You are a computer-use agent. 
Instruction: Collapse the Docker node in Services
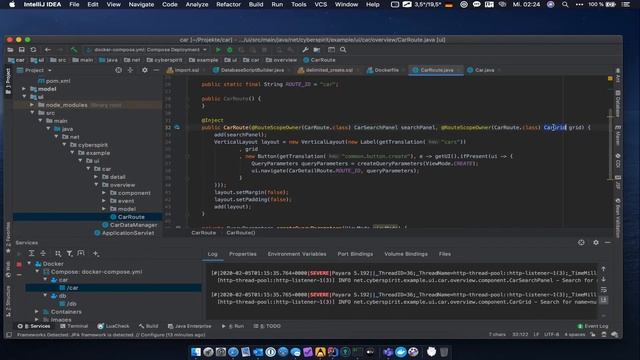[x=29, y=264]
